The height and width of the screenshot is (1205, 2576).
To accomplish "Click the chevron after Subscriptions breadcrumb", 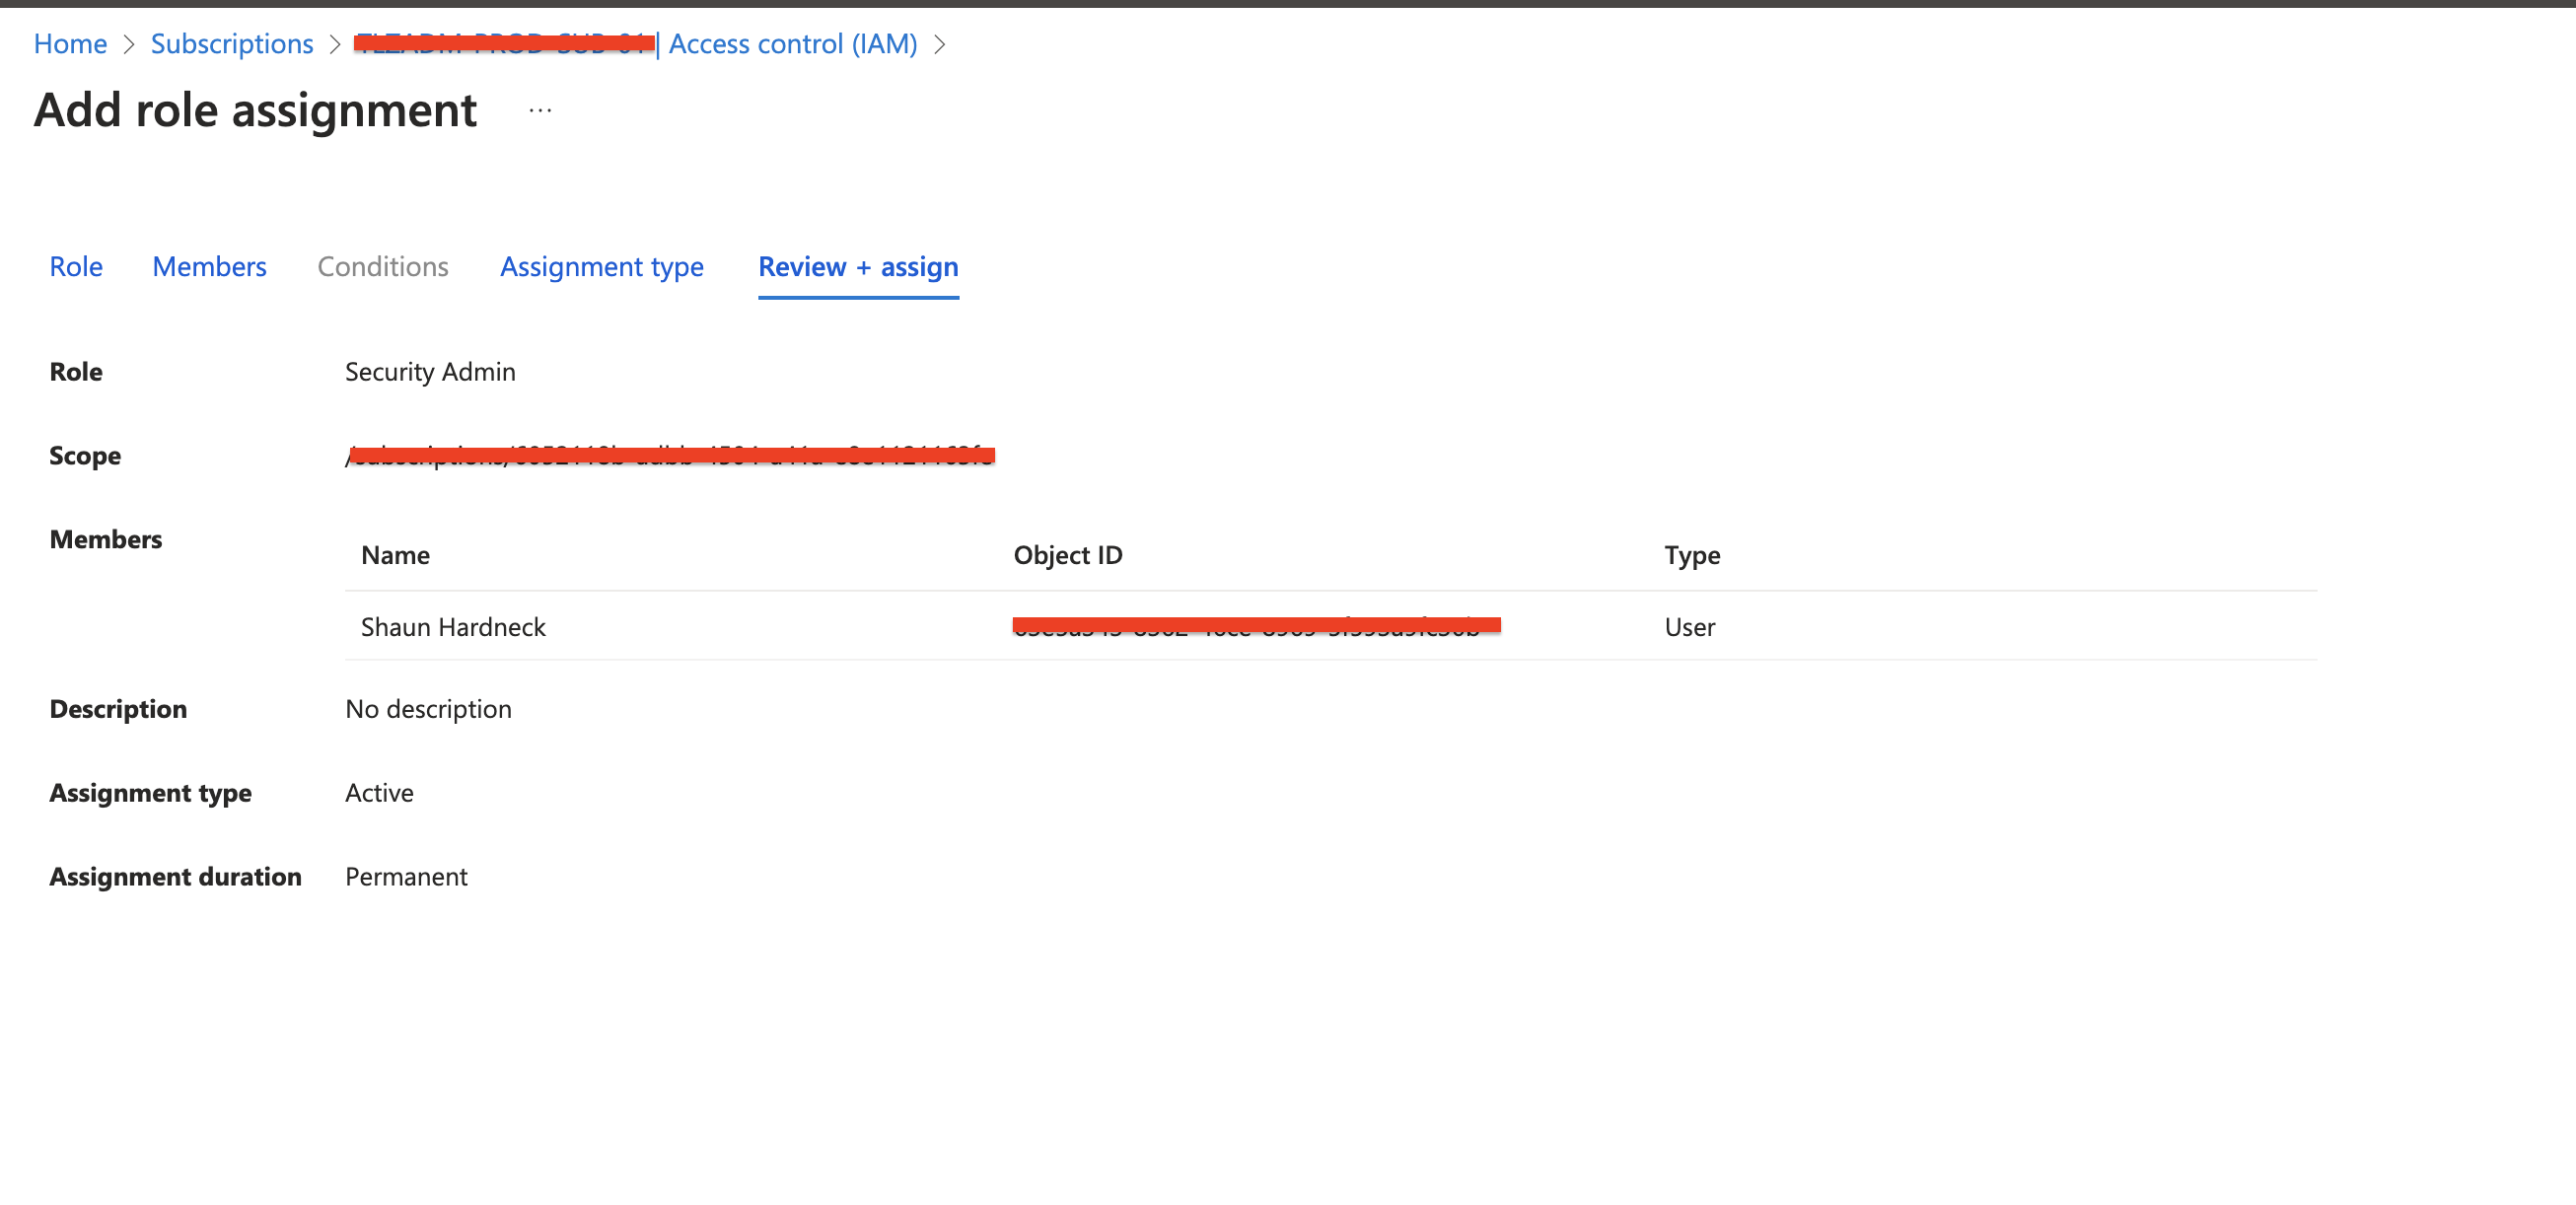I will (335, 44).
